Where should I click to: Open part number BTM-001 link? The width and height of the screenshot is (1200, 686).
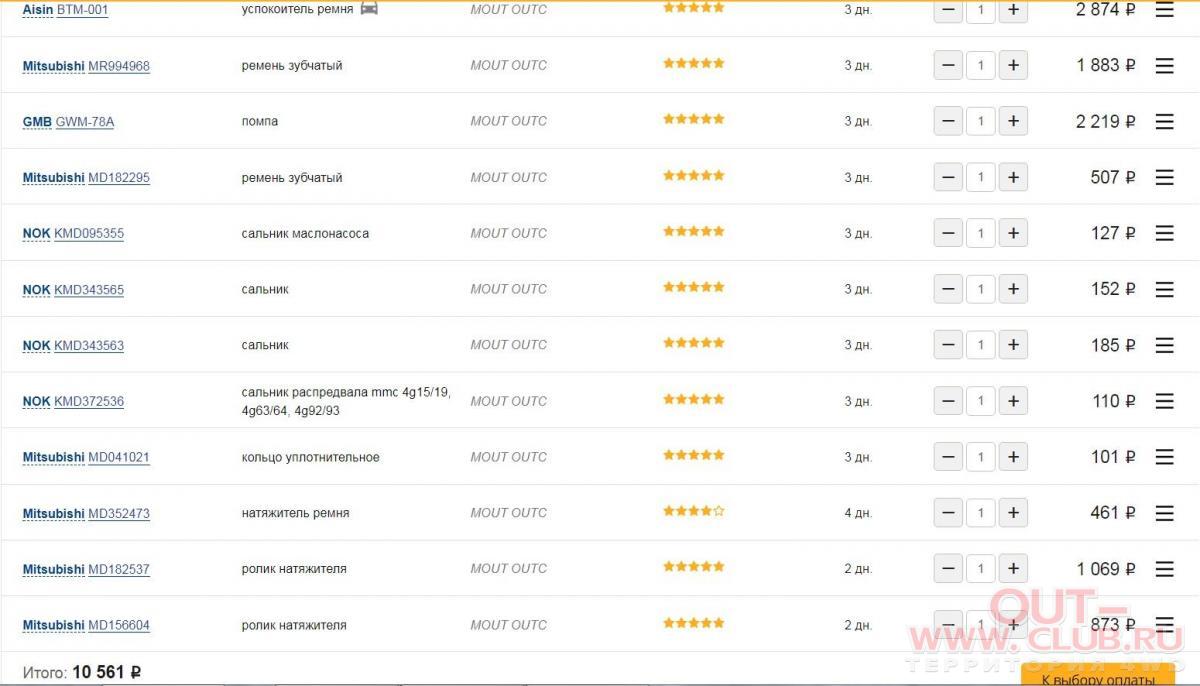82,9
